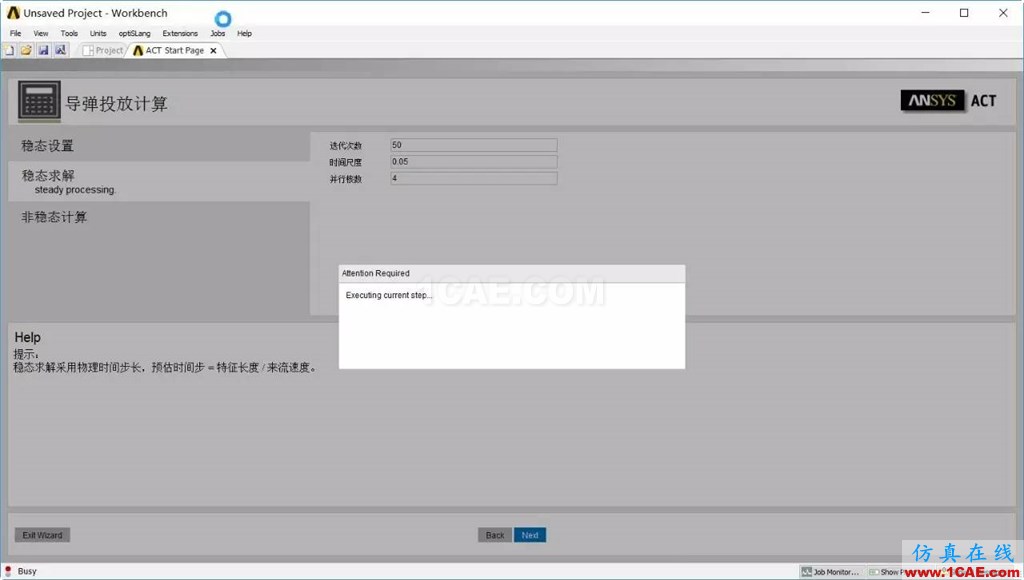Click the Back button
This screenshot has height=580, width=1024.
pyautogui.click(x=495, y=535)
